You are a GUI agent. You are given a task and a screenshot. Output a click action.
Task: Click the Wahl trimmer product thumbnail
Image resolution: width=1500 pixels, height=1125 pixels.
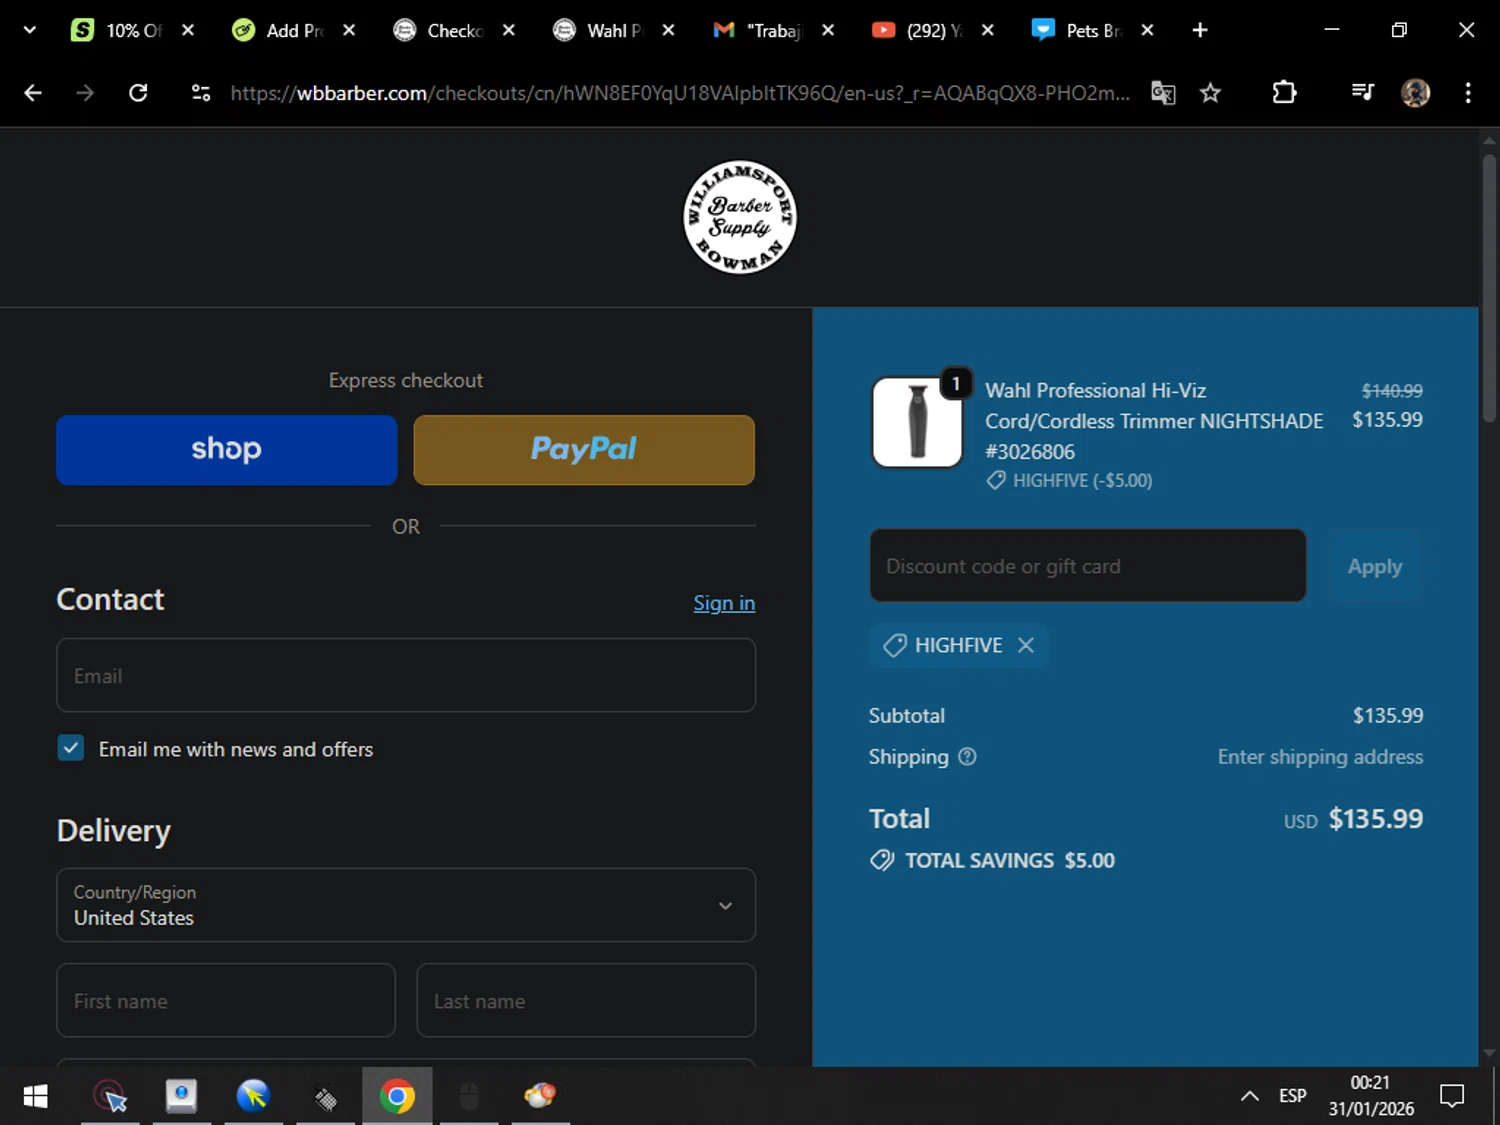pyautogui.click(x=917, y=422)
